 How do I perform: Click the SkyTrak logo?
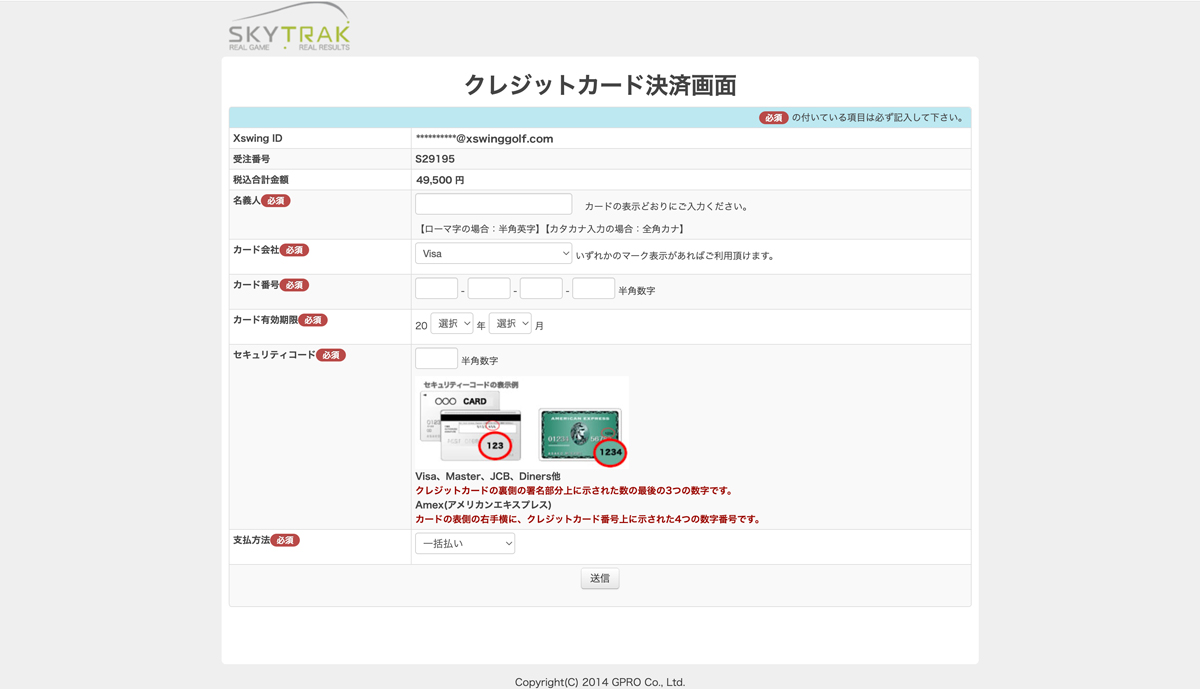pyautogui.click(x=289, y=28)
